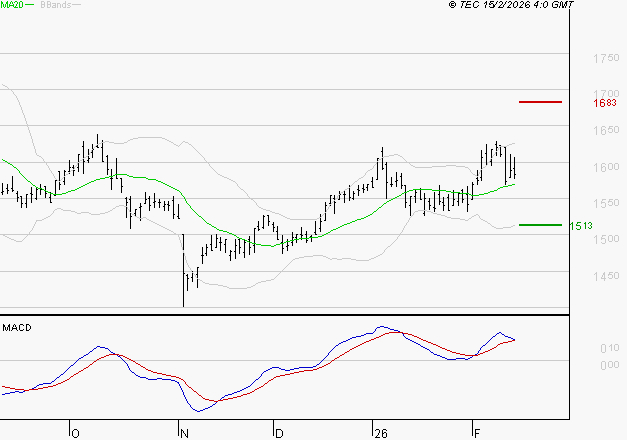
Task: Click the TEC copyright timestamp text
Action: click(512, 6)
